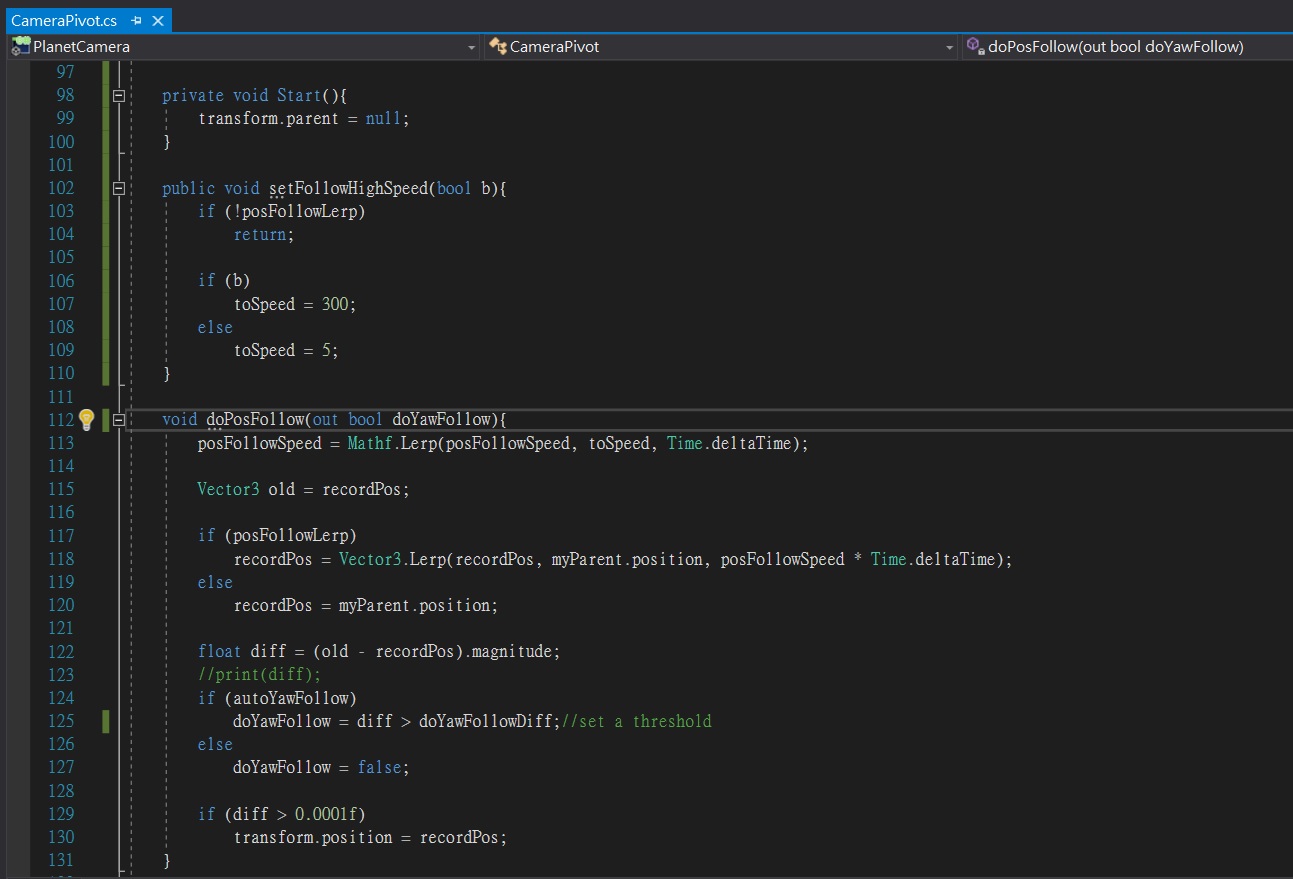This screenshot has width=1293, height=879.
Task: Click 'recordPos = myParent.position;' statement
Action: tap(366, 605)
